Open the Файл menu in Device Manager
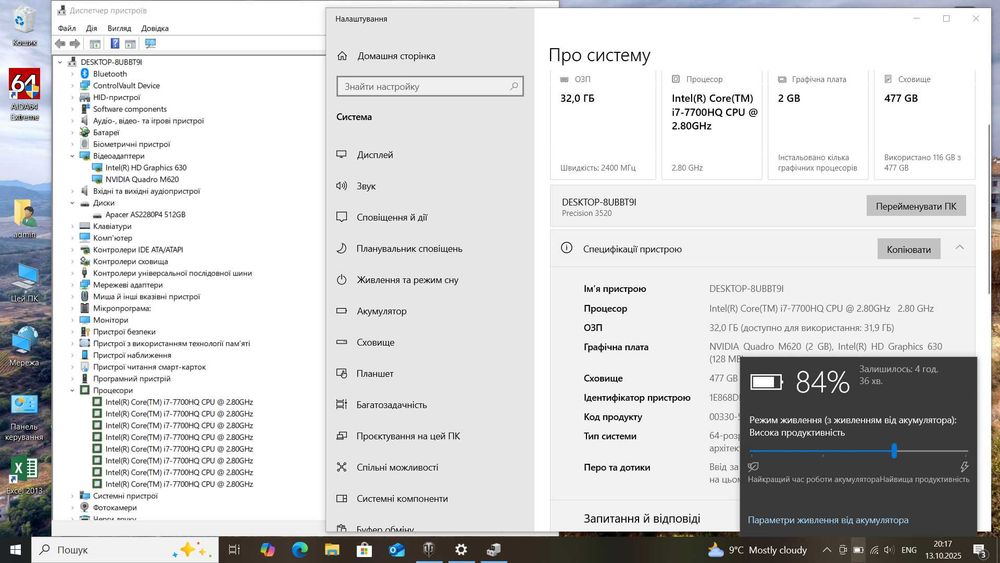Image resolution: width=1000 pixels, height=563 pixels. (67, 28)
